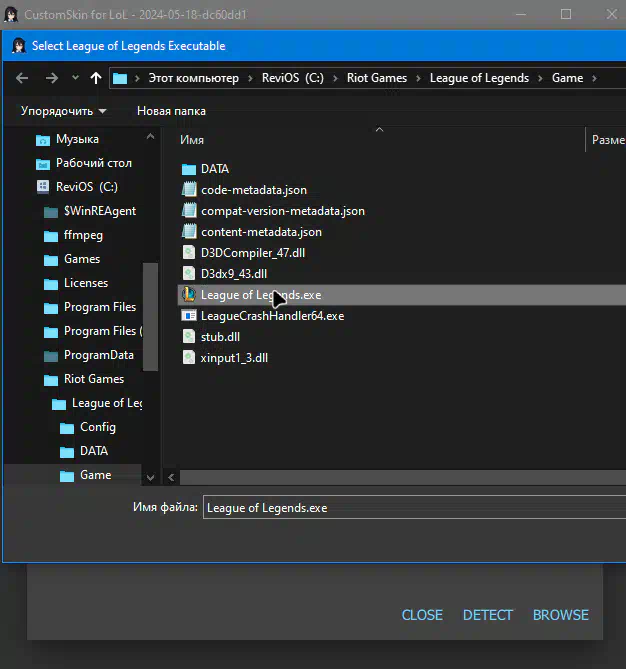
Task: Click League of Legends.exe application icon
Action: (x=189, y=294)
